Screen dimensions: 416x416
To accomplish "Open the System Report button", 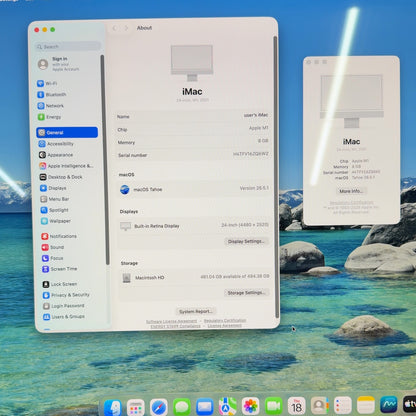I will [x=195, y=311].
